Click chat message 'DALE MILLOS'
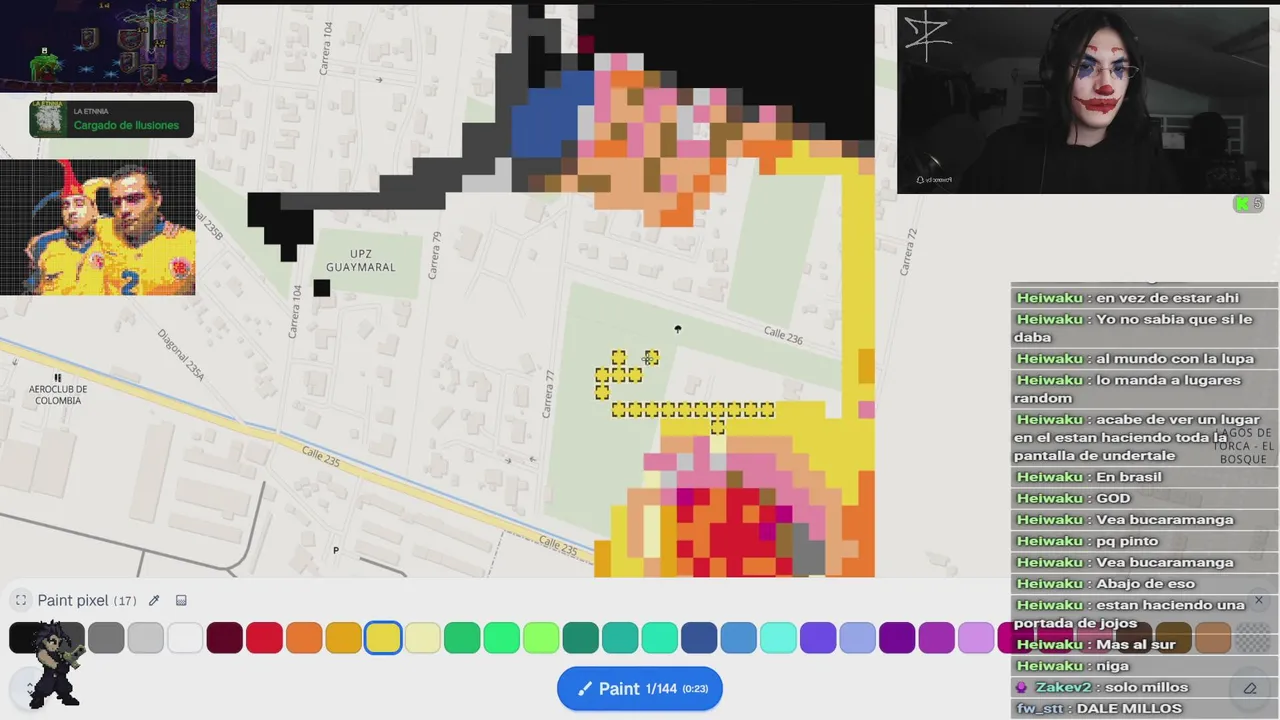Image resolution: width=1280 pixels, height=720 pixels. [x=1129, y=709]
